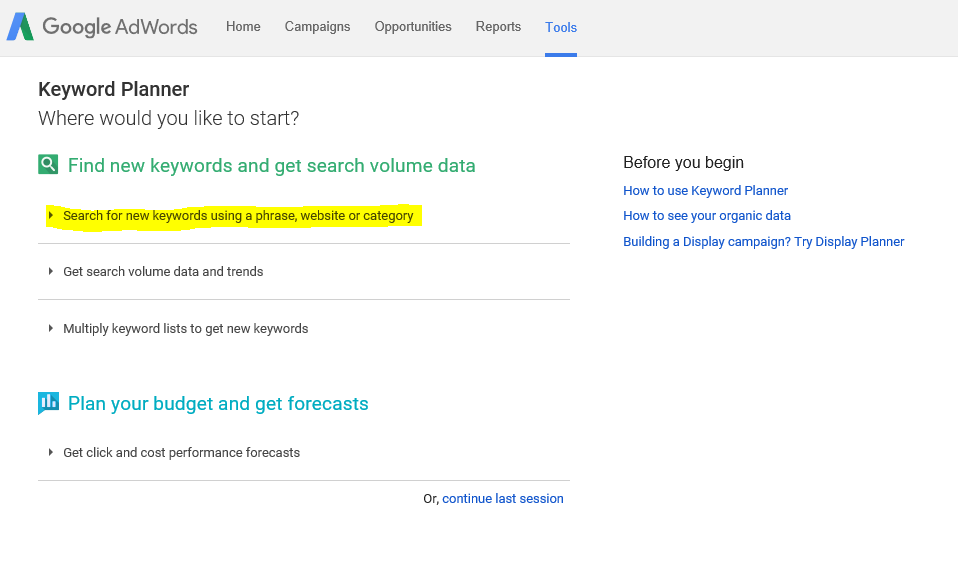This screenshot has height=570, width=958.
Task: Open How to use Keyword Planner link
Action: pos(706,191)
